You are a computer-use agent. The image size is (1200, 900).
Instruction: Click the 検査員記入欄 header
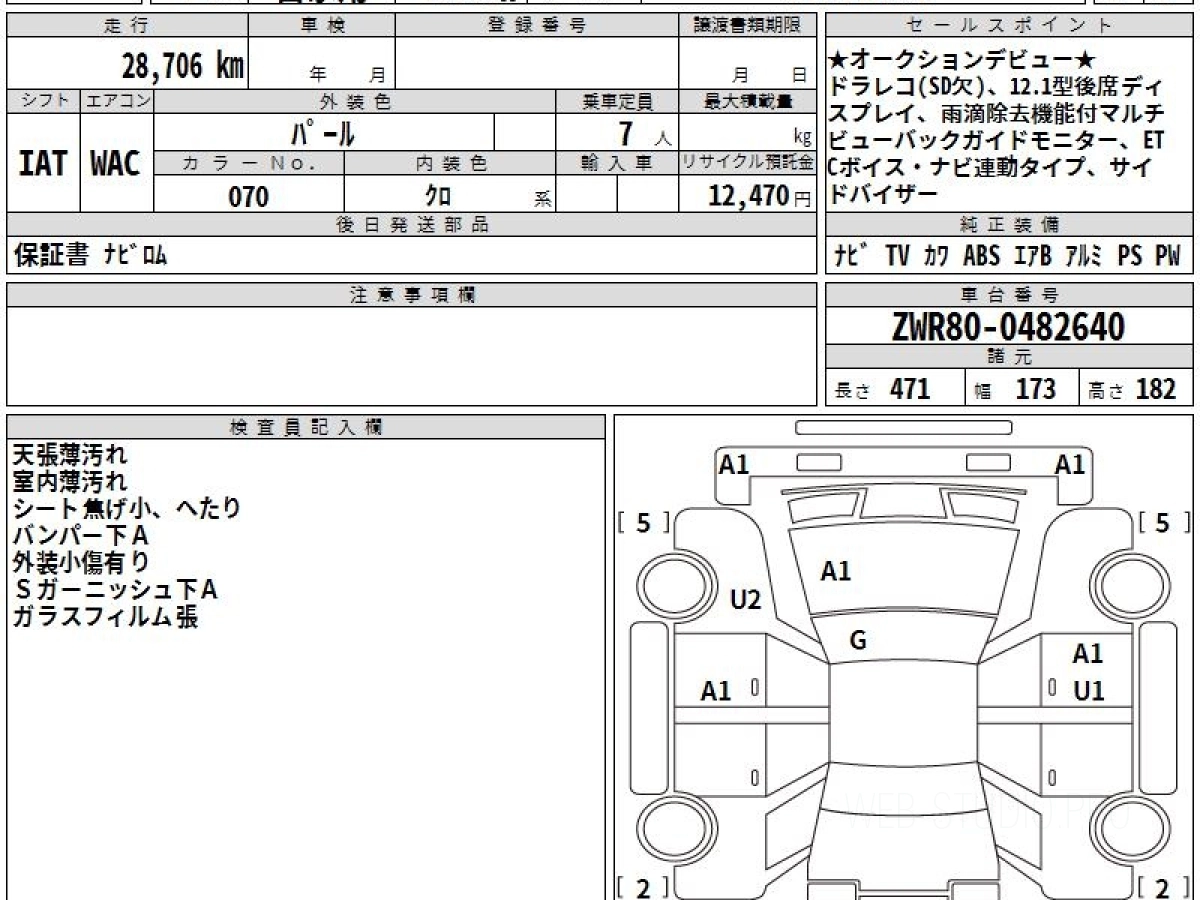(x=306, y=427)
